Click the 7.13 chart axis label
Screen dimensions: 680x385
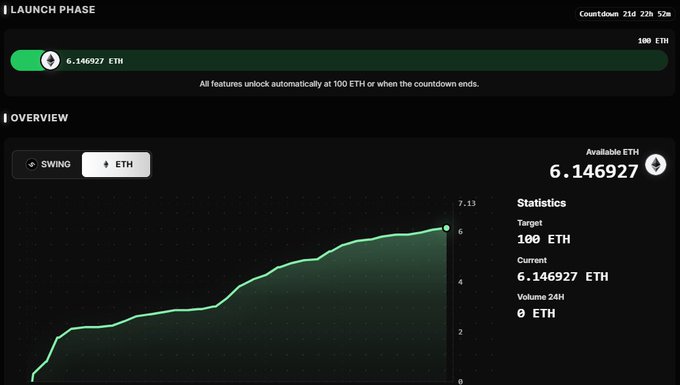(x=467, y=203)
